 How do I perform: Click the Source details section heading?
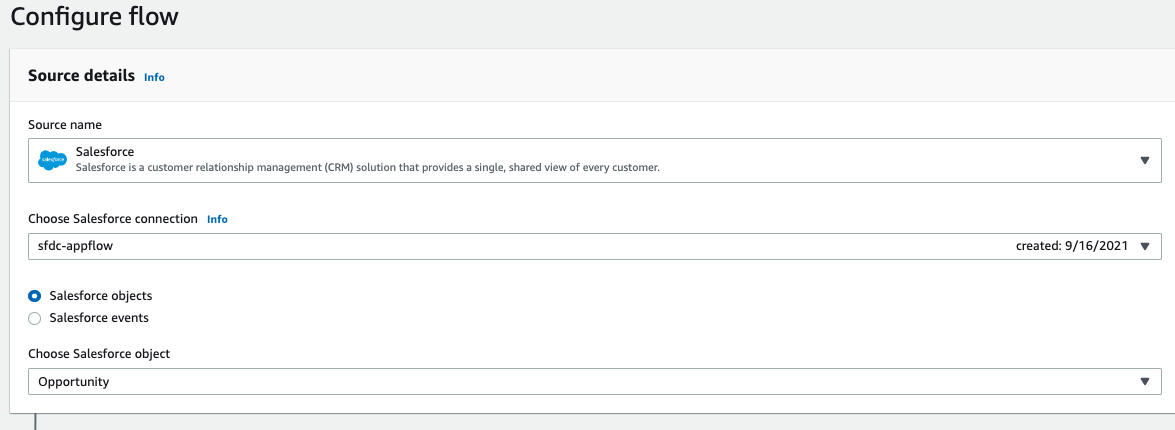click(81, 76)
